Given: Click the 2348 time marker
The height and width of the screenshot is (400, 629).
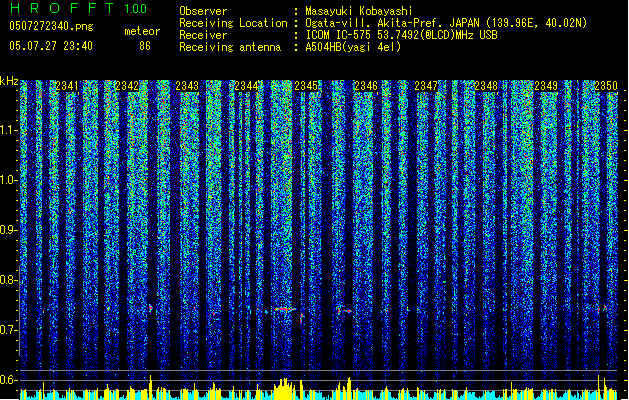Looking at the screenshot, I should click(x=486, y=86).
